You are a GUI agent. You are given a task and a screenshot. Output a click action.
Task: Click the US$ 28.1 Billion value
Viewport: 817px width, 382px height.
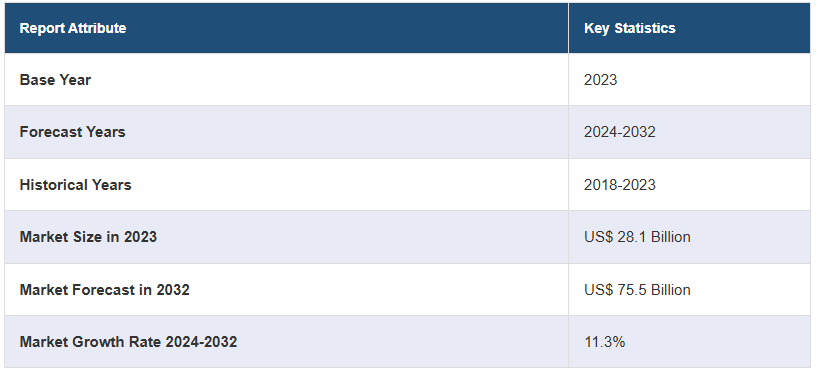pyautogui.click(x=637, y=237)
